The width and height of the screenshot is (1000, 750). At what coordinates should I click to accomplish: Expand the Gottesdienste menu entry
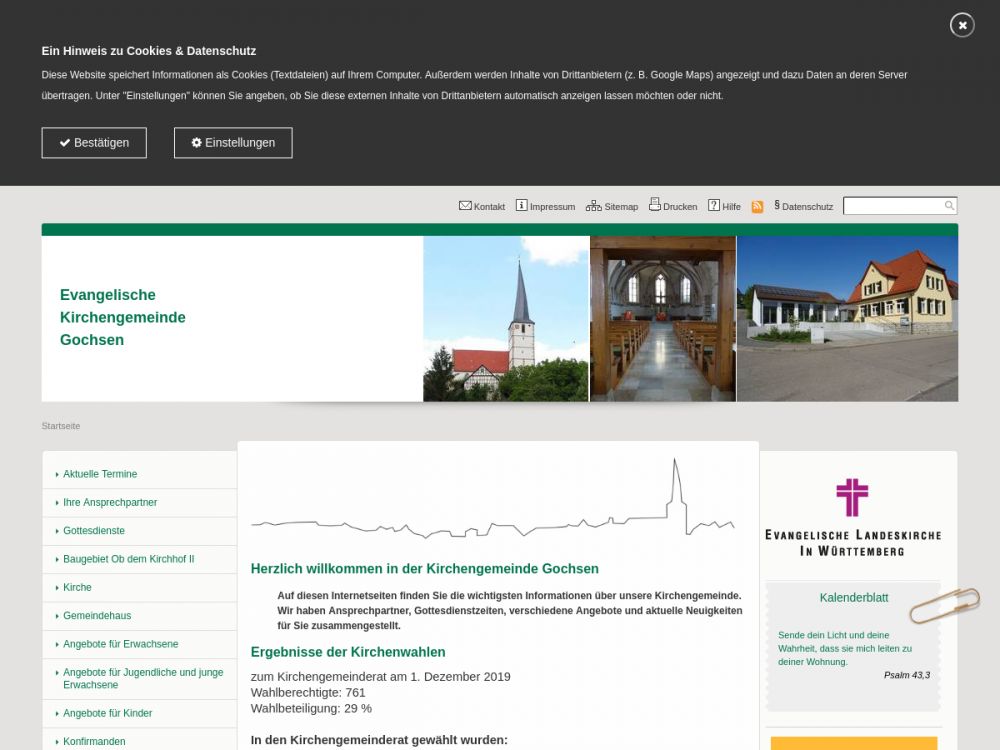tap(94, 531)
